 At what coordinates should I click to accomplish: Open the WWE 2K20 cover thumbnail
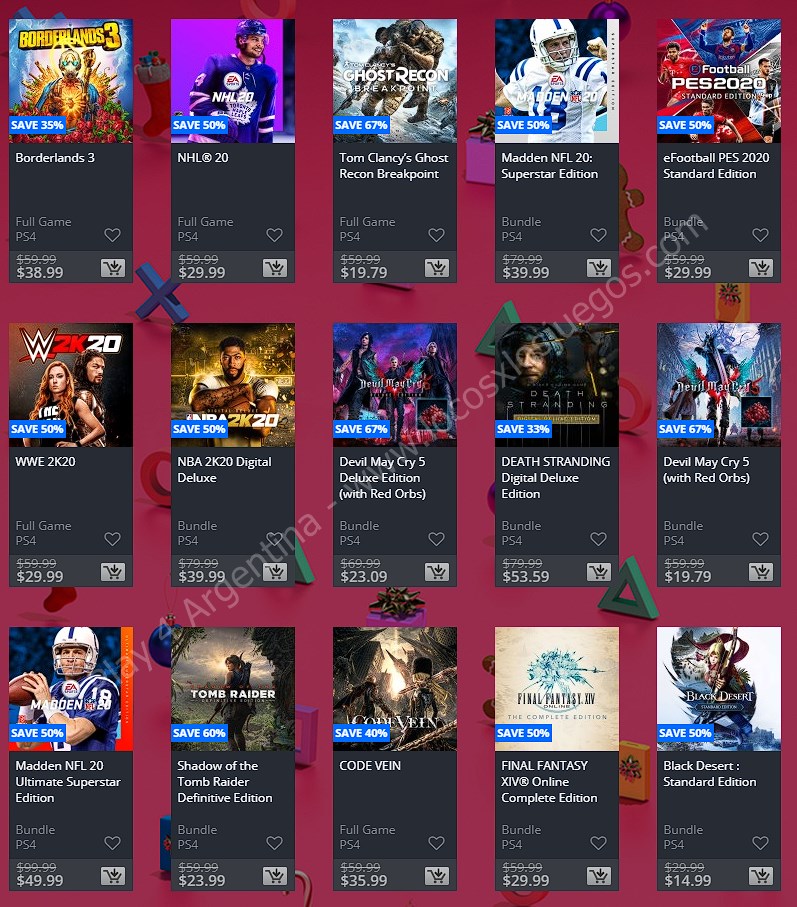tap(71, 385)
